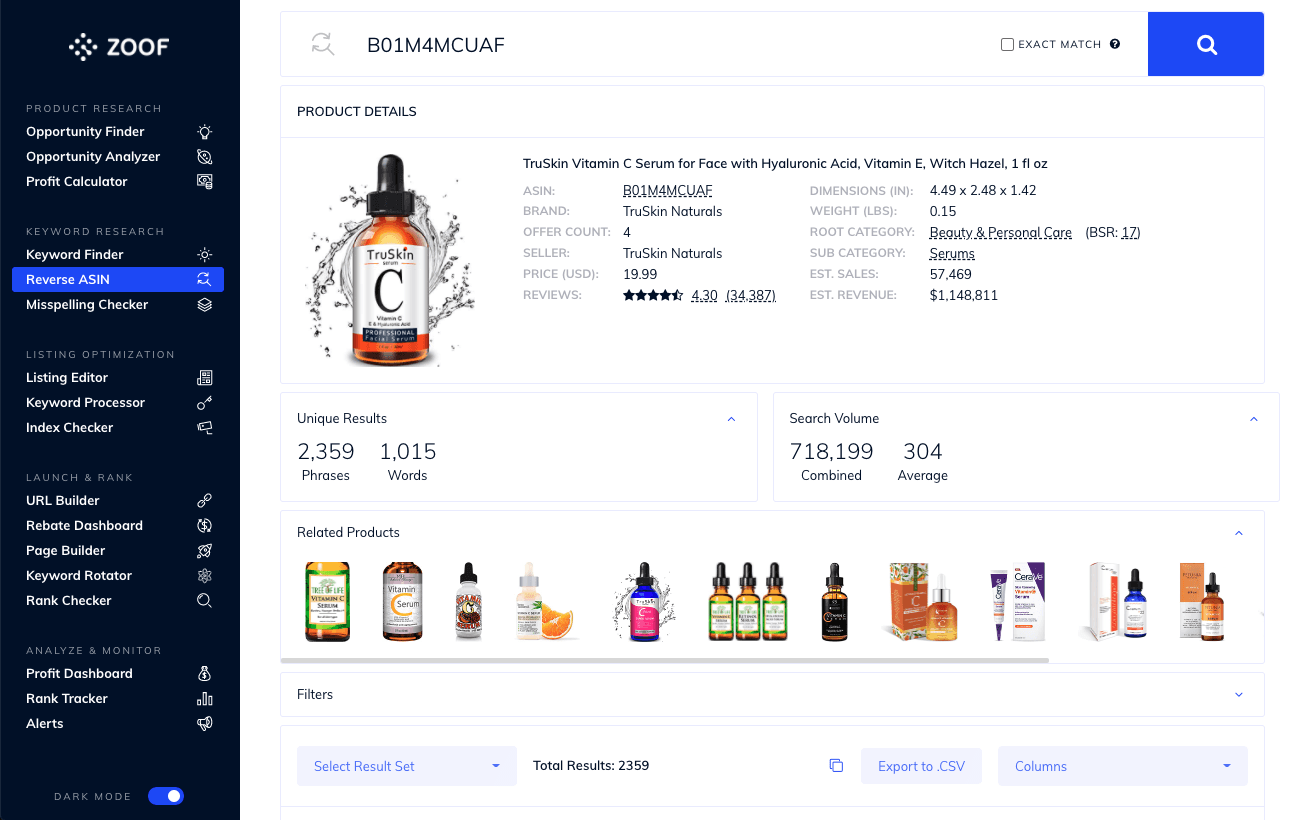Image resolution: width=1300 pixels, height=820 pixels.
Task: Click the calculator icon beside Profit Calculator
Action: coord(205,182)
